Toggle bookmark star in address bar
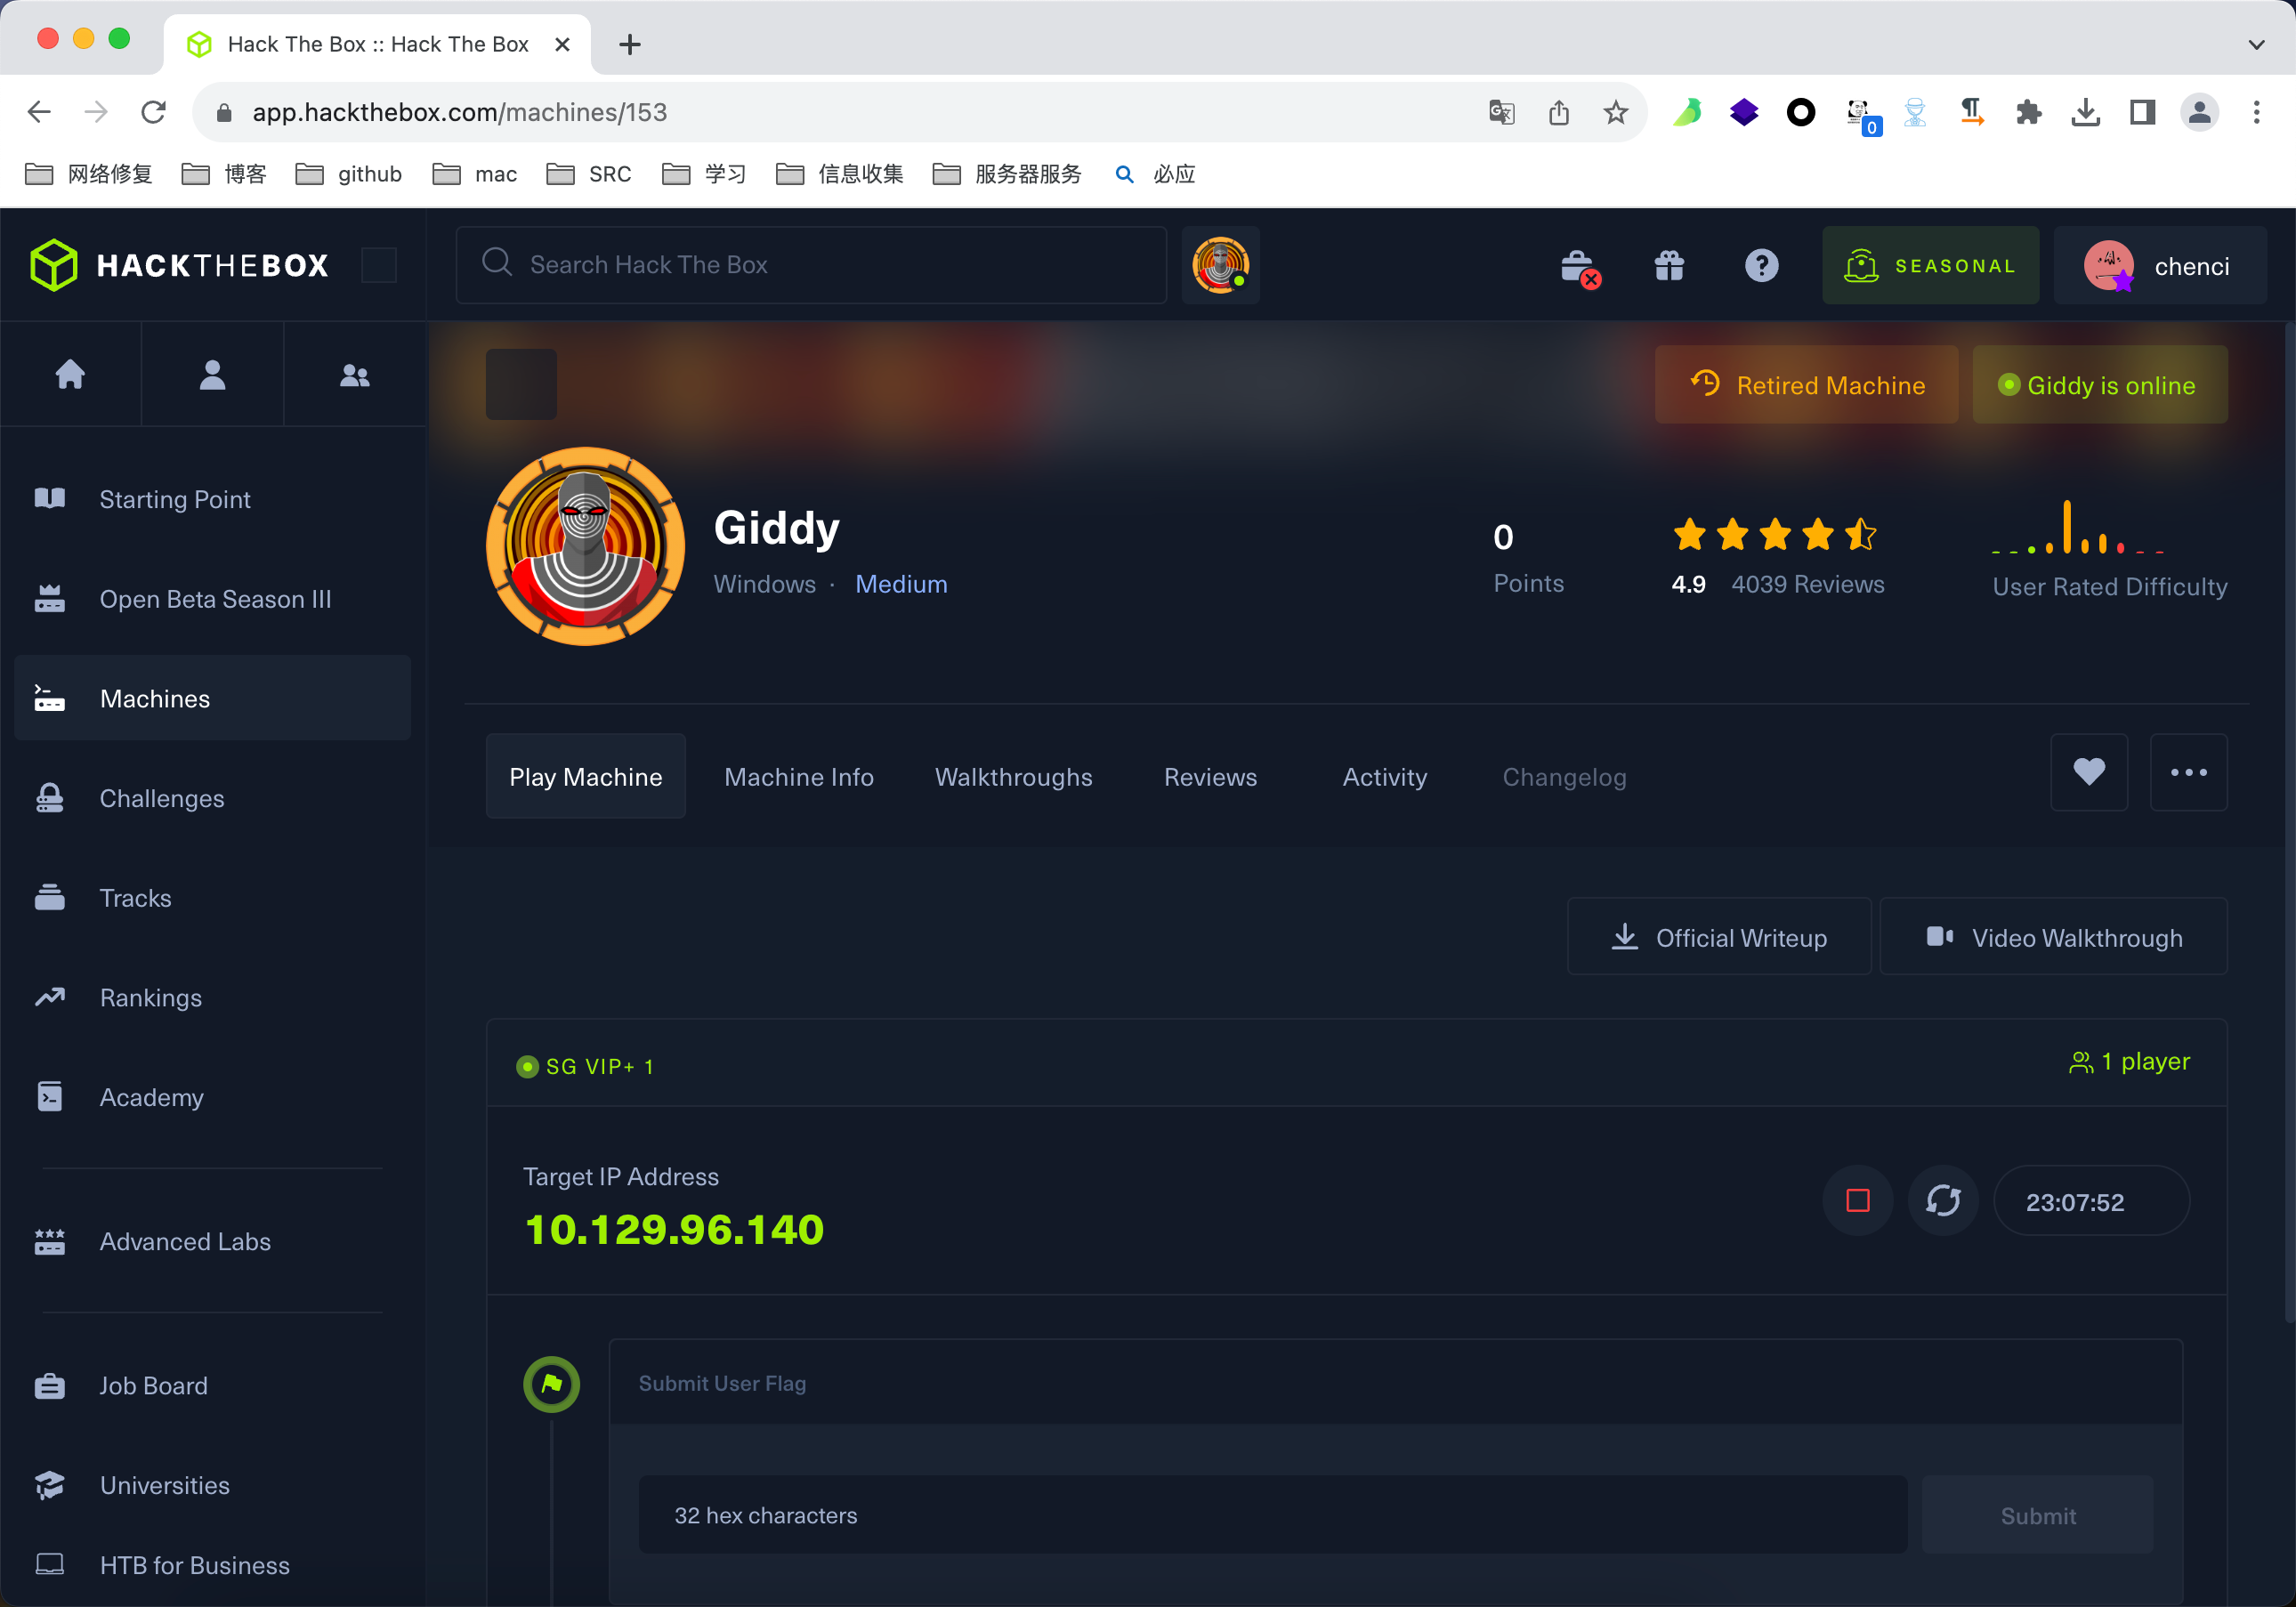 pyautogui.click(x=1615, y=112)
